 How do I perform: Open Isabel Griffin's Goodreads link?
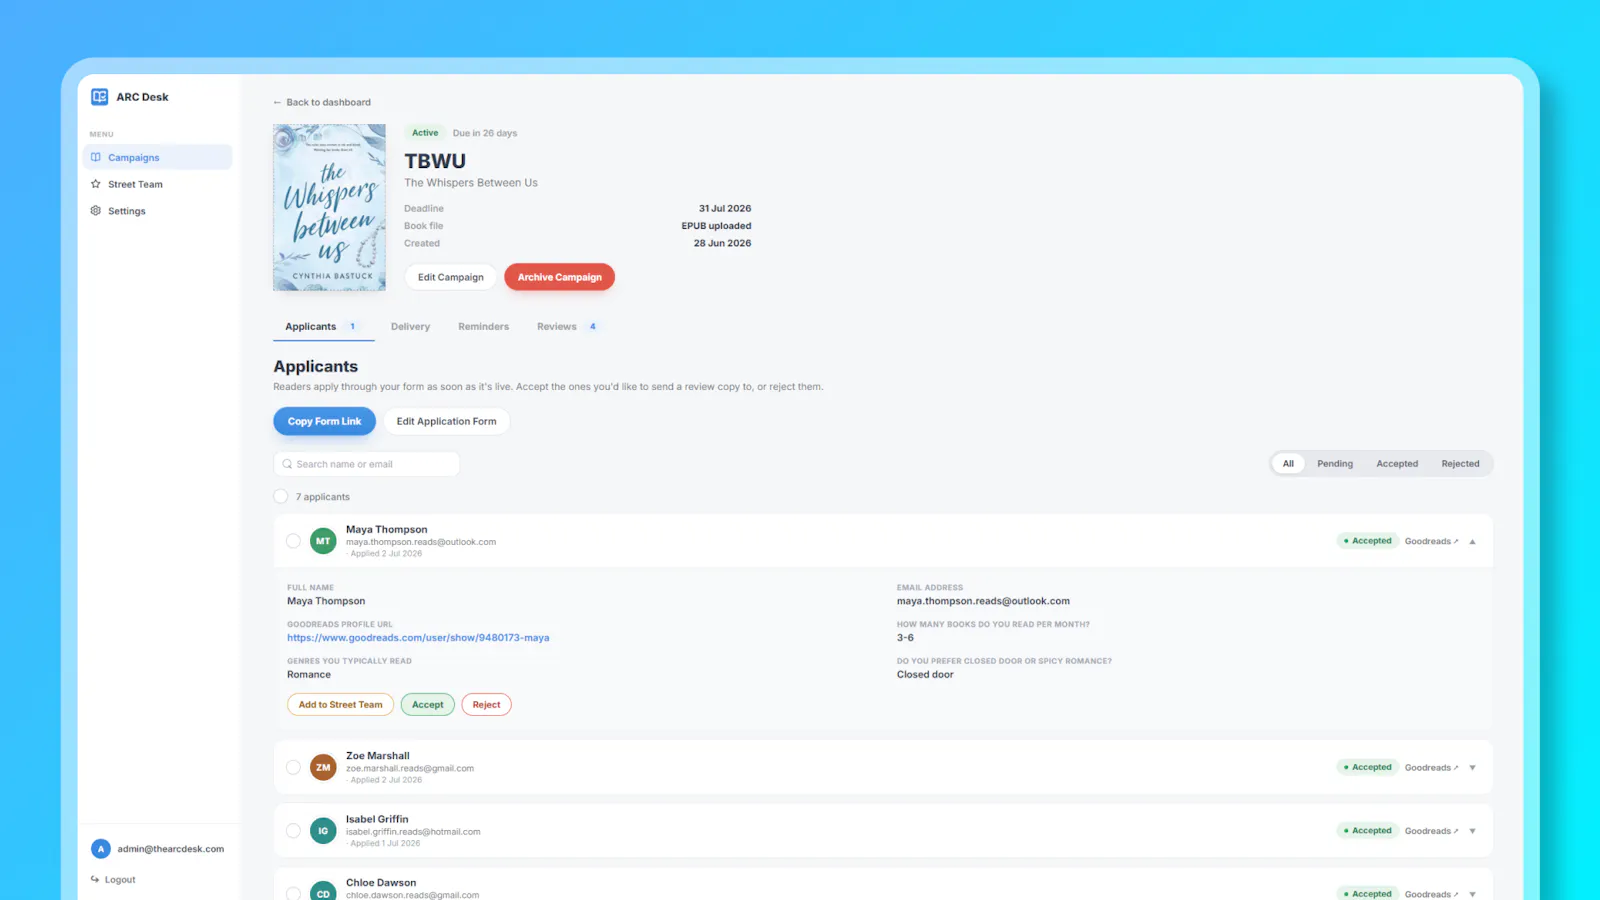coord(1431,831)
